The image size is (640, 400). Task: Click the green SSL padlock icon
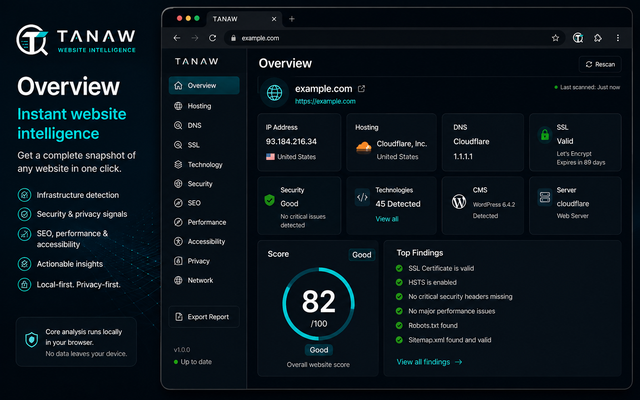click(x=544, y=134)
